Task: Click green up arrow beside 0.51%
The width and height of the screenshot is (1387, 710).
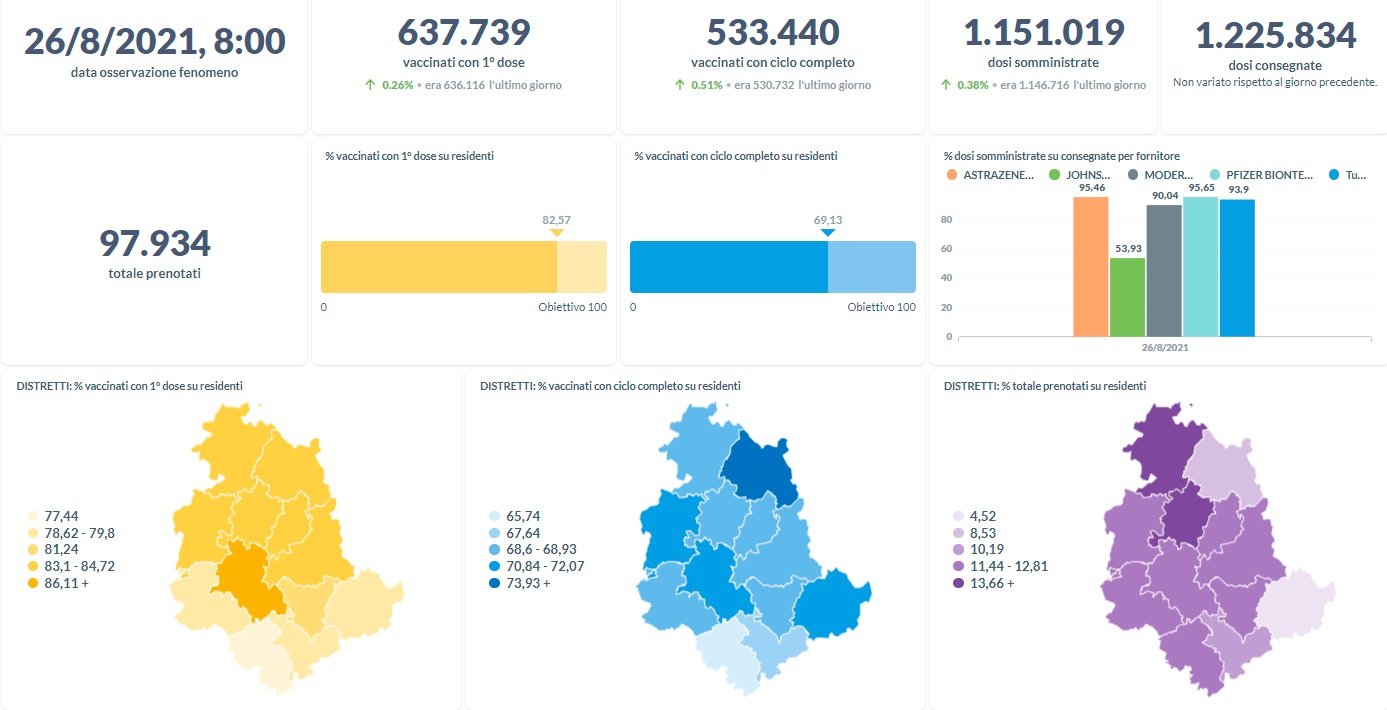Action: (x=680, y=86)
